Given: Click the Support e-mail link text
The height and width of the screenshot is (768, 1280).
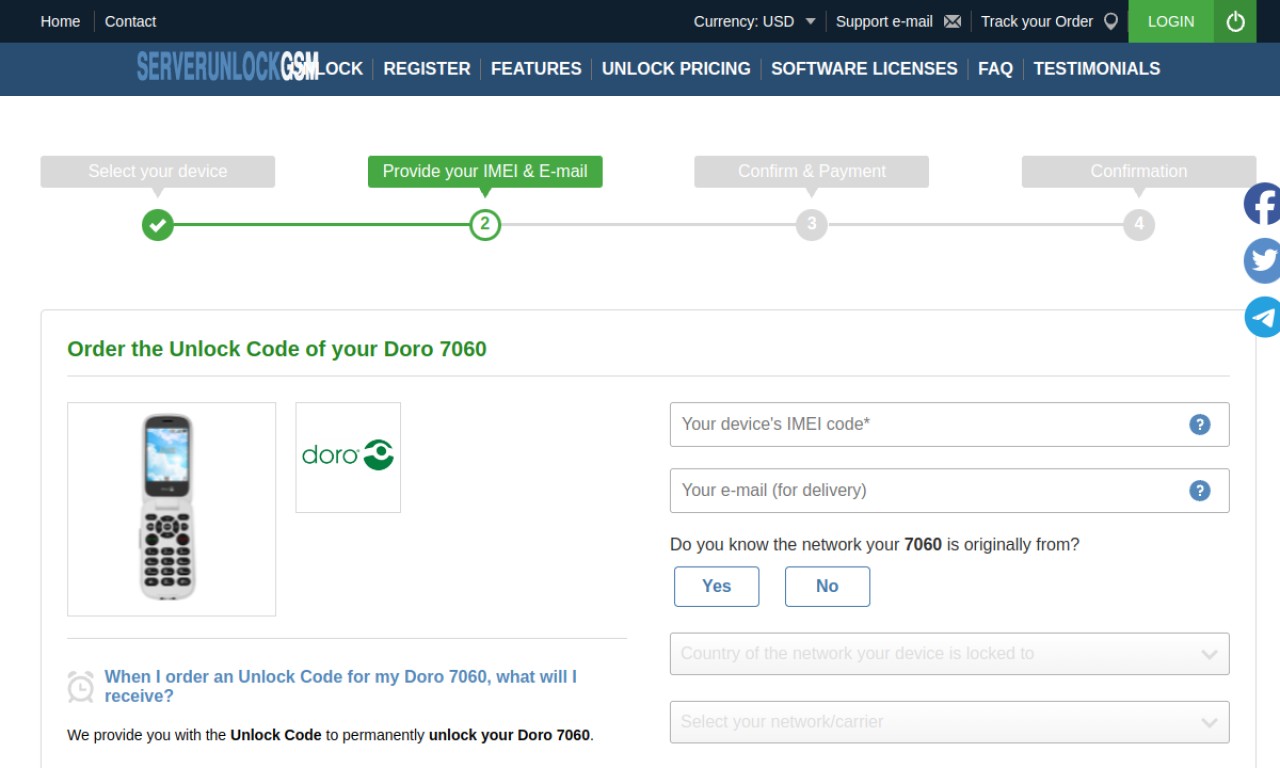Looking at the screenshot, I should 884,21.
